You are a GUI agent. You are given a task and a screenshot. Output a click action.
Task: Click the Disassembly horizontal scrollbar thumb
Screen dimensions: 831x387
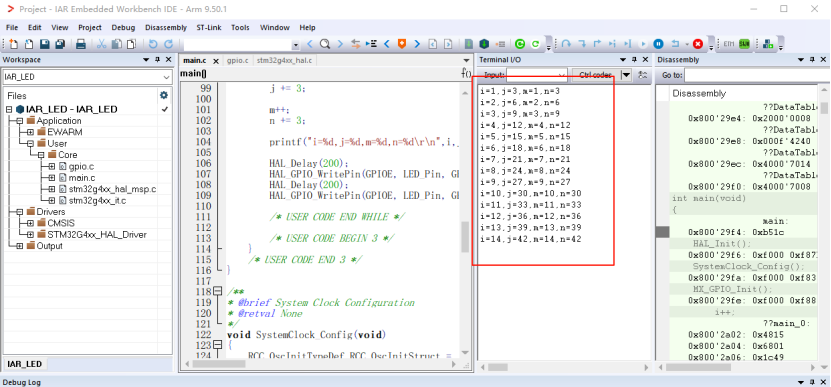[698, 367]
